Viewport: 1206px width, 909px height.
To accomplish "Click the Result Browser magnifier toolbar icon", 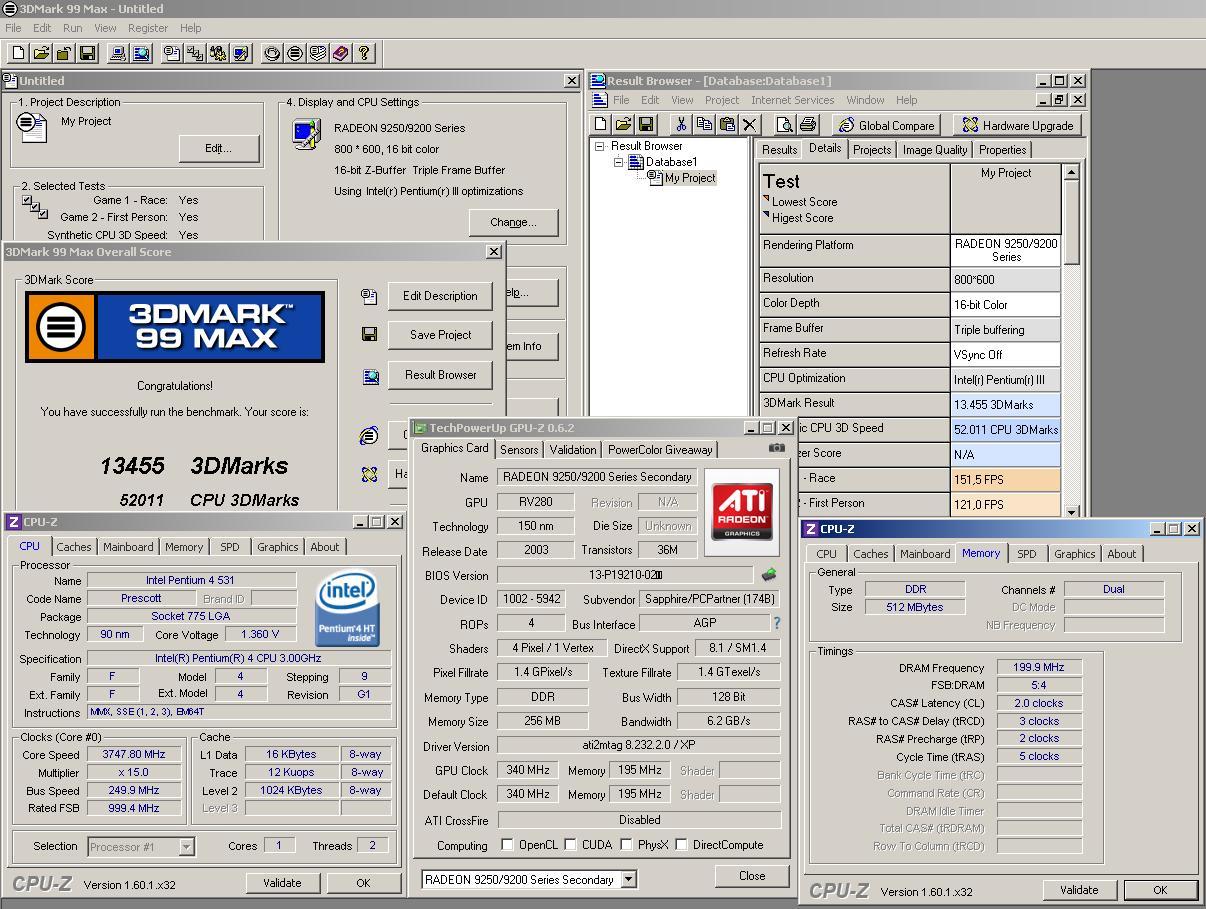I will click(141, 53).
